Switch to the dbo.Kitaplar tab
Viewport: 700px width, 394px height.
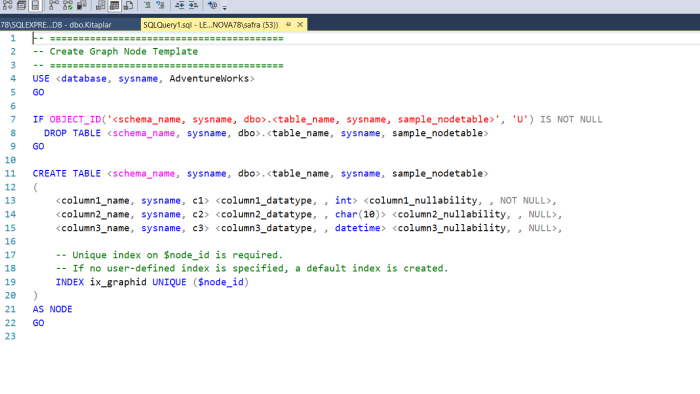(x=56, y=25)
